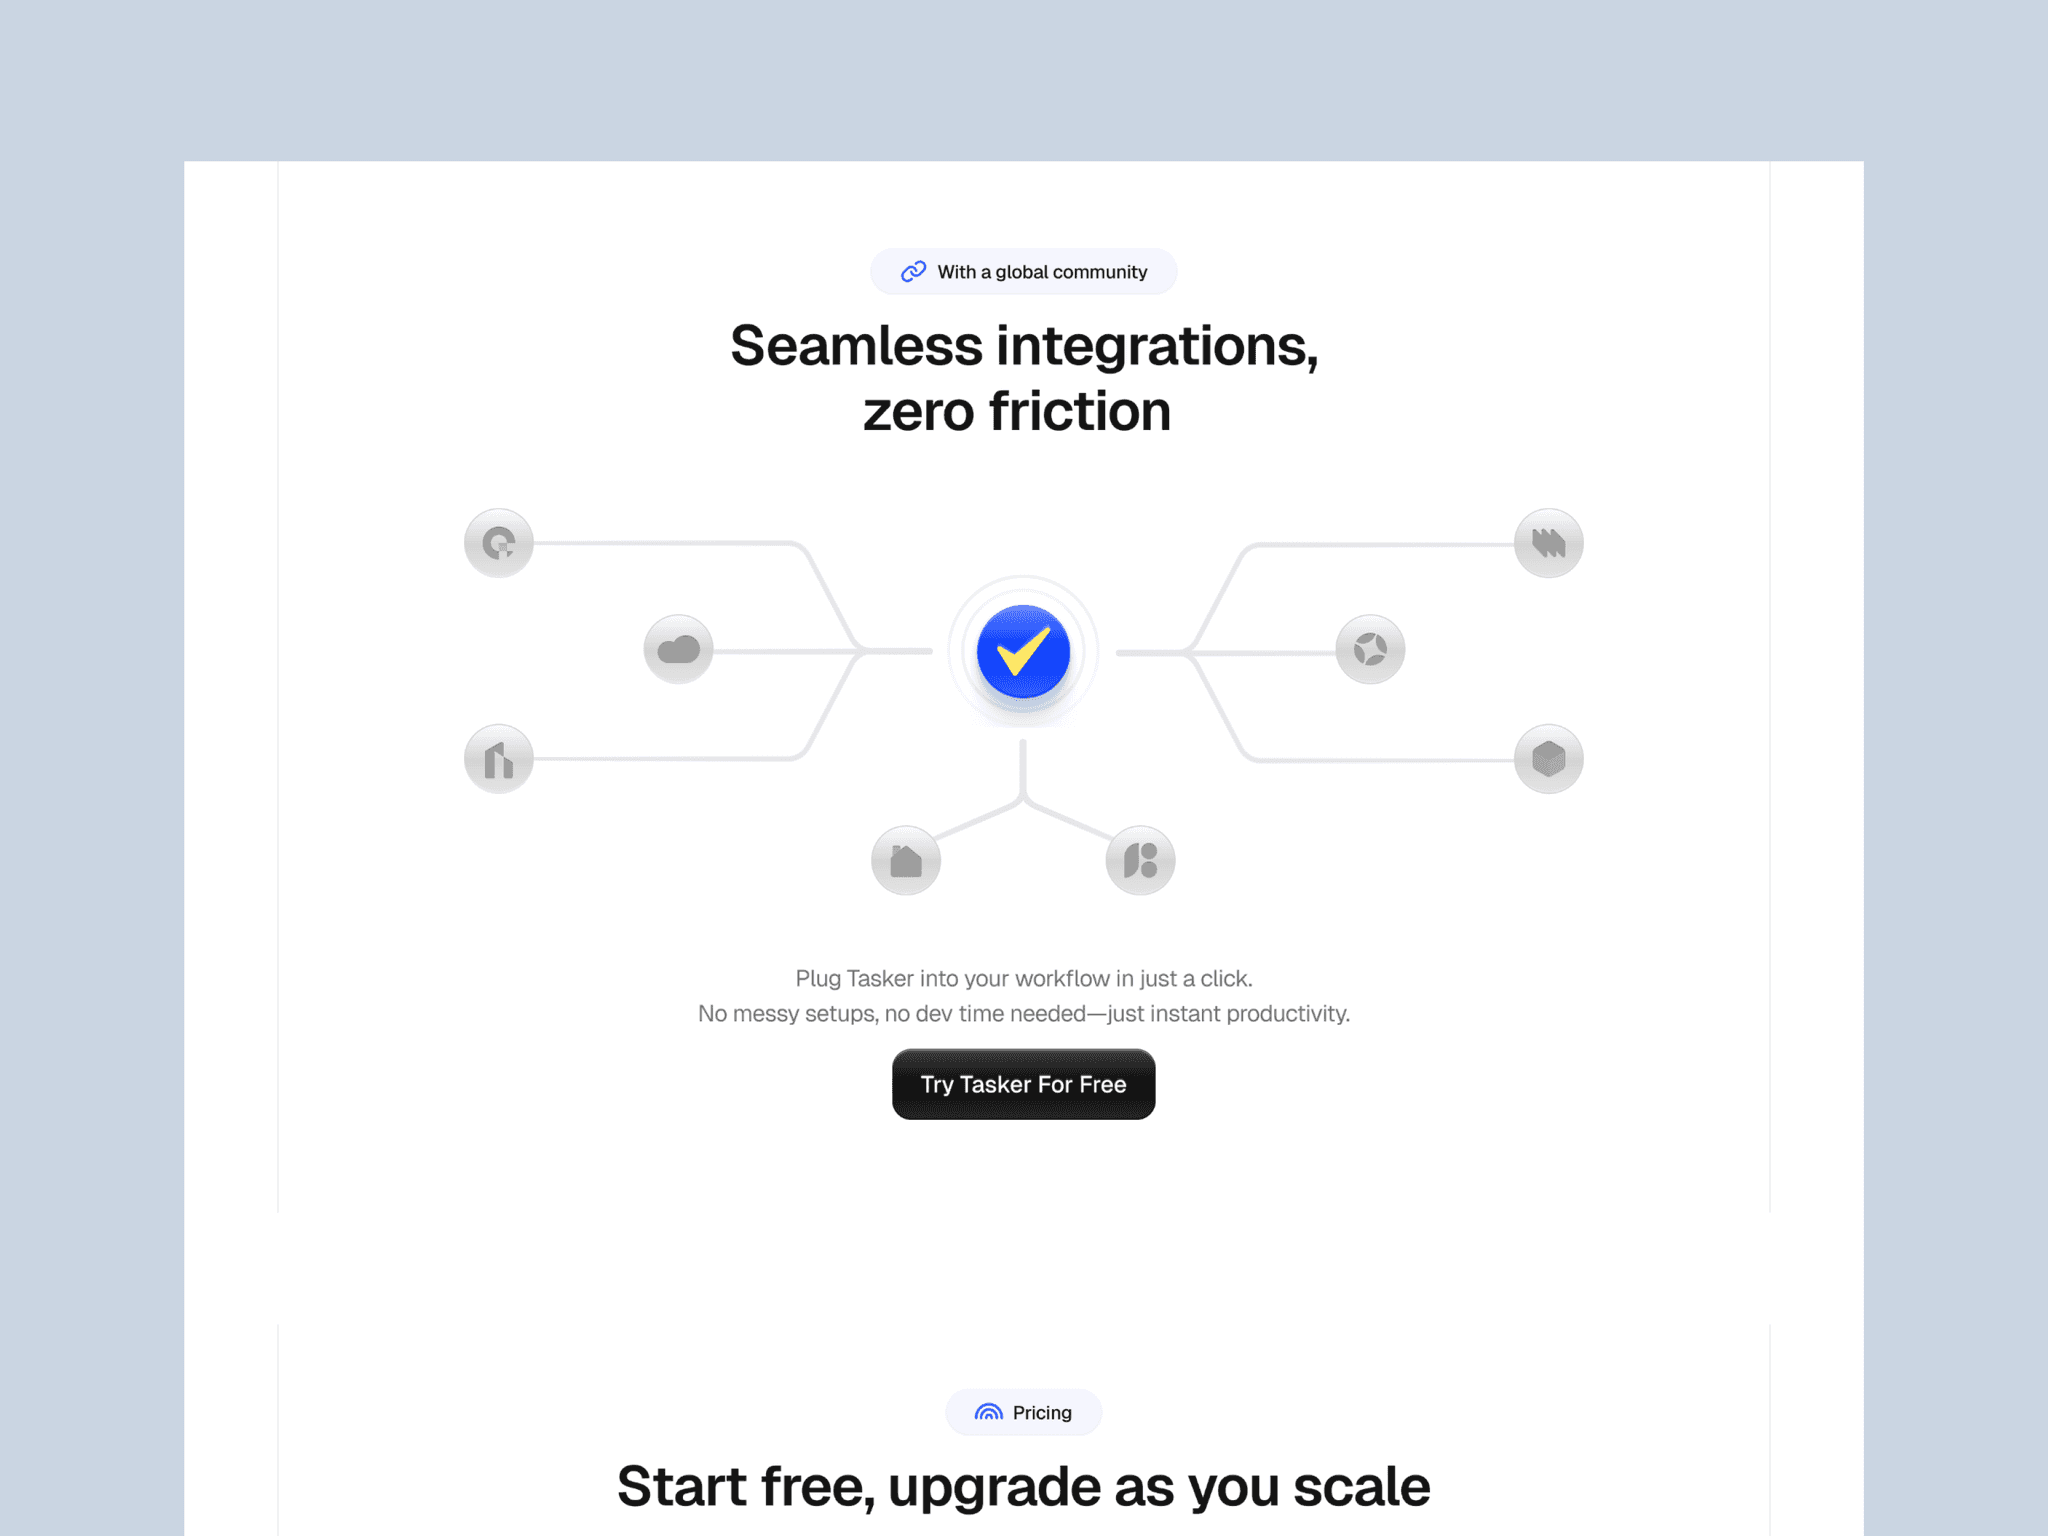The height and width of the screenshot is (1536, 2048).
Task: Click the no messy setups description line
Action: [x=1023, y=1013]
